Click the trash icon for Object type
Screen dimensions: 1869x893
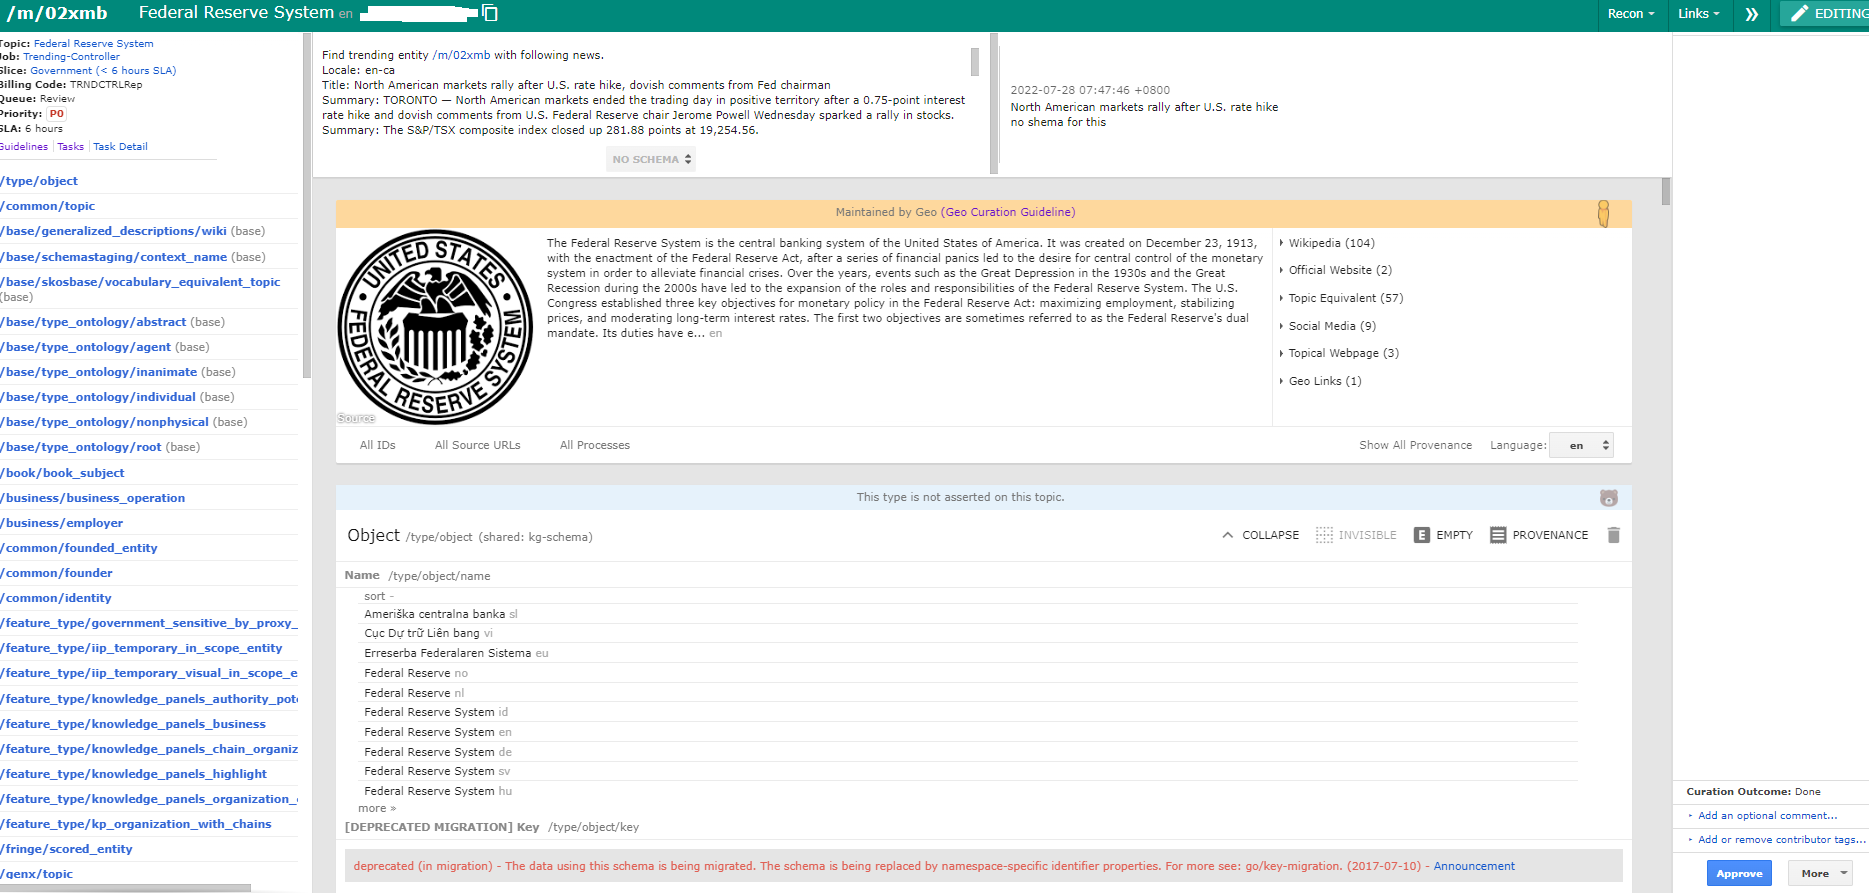[1613, 535]
